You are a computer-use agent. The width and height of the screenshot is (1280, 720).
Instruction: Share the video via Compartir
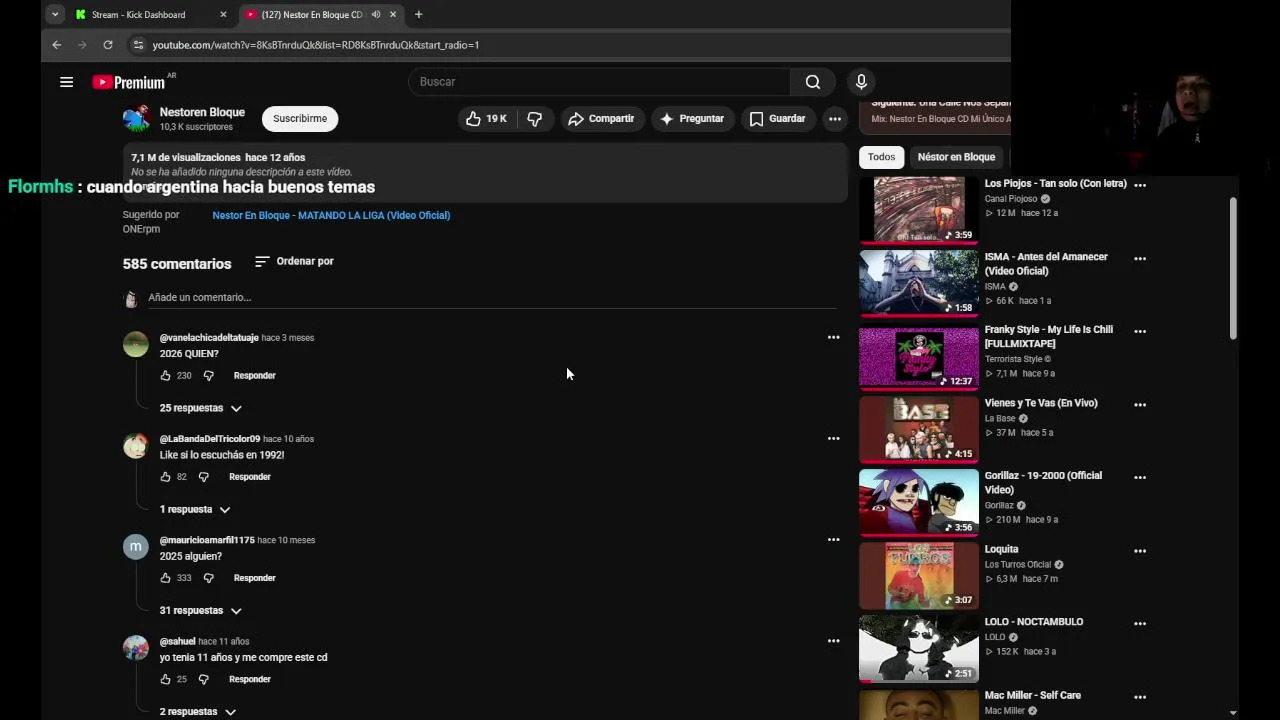tap(601, 118)
